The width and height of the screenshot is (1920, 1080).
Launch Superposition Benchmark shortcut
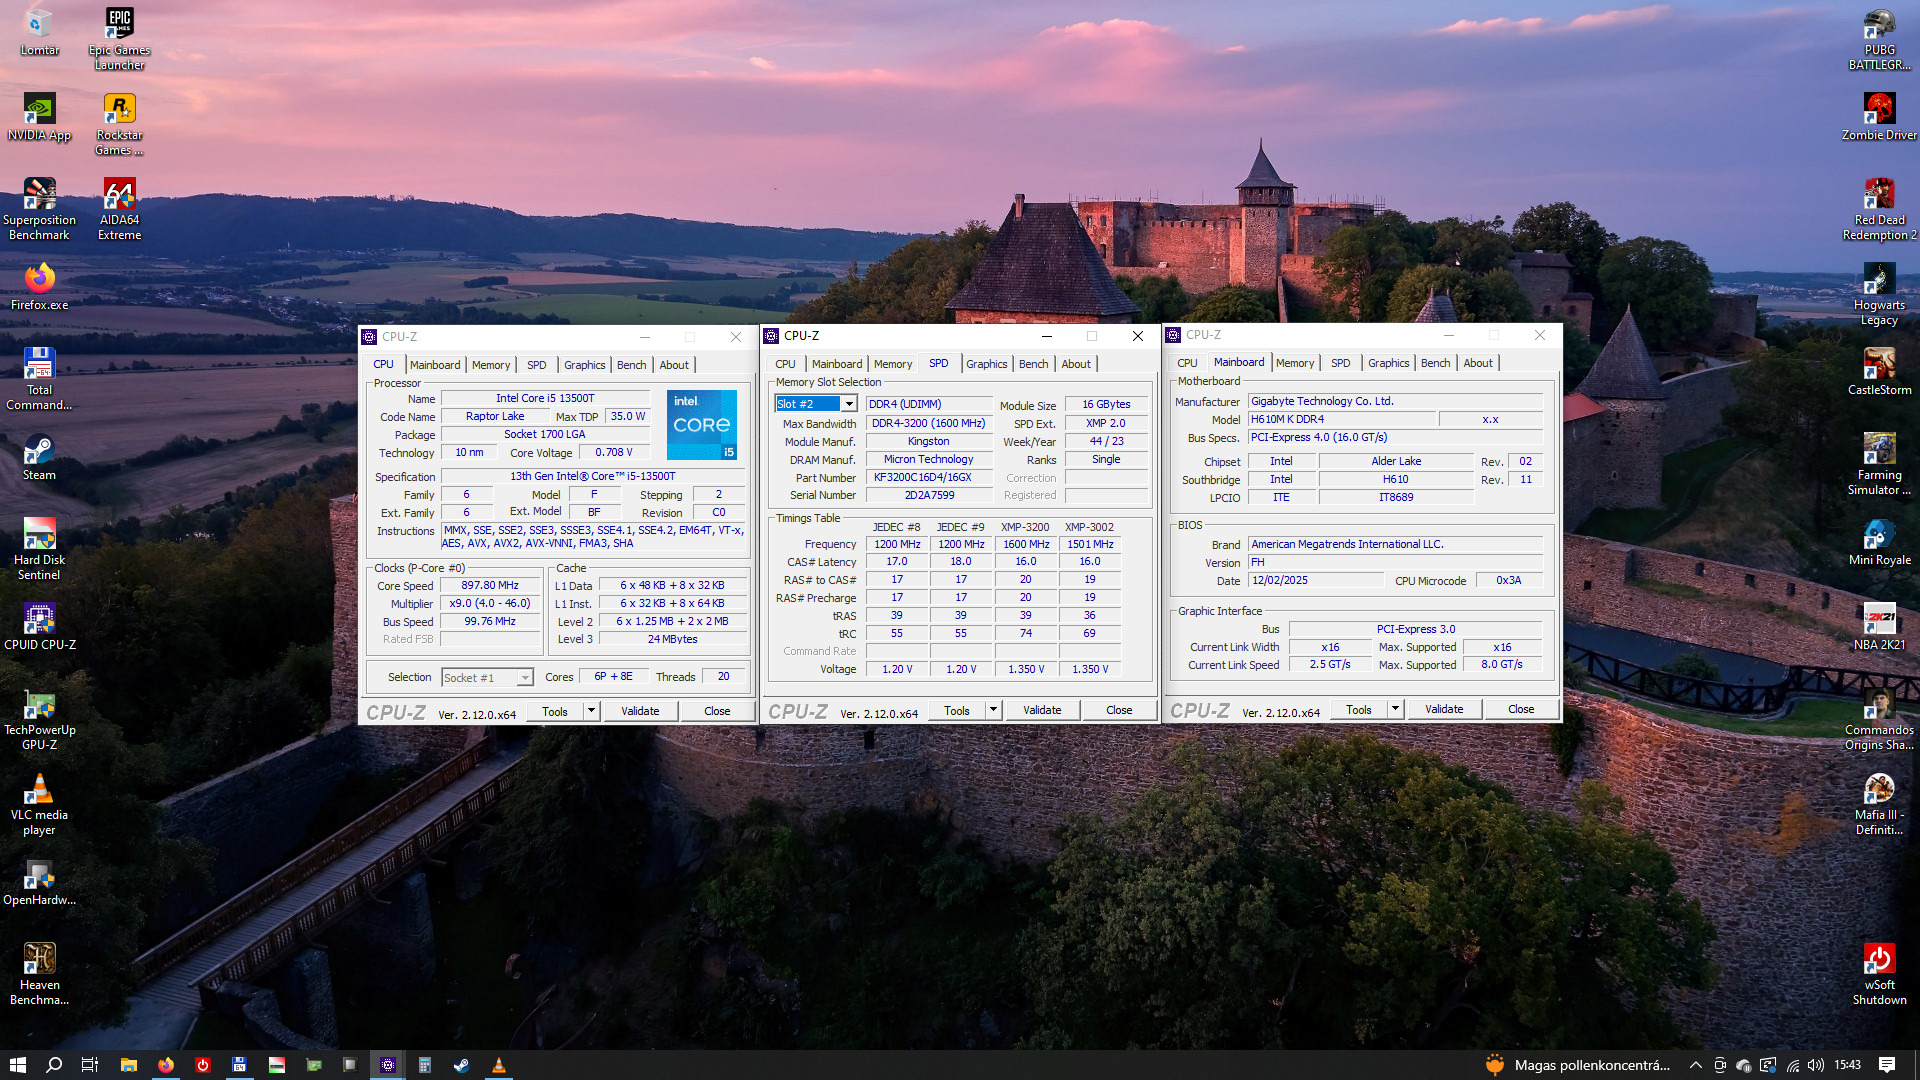coord(39,194)
